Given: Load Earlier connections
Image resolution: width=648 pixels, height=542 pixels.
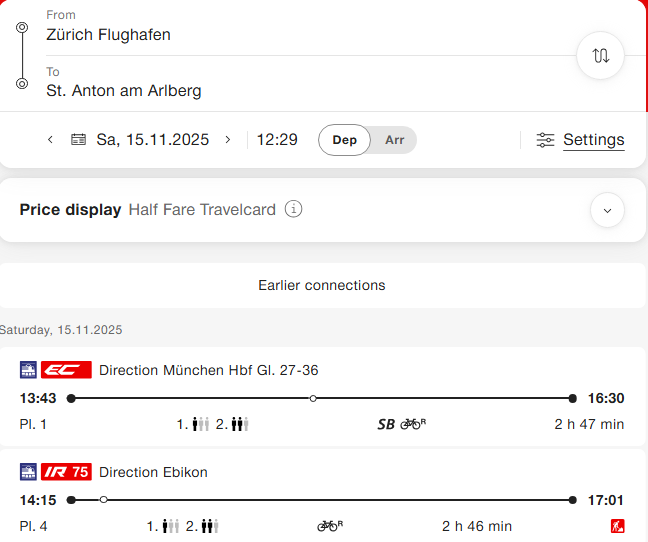Looking at the screenshot, I should coord(322,285).
